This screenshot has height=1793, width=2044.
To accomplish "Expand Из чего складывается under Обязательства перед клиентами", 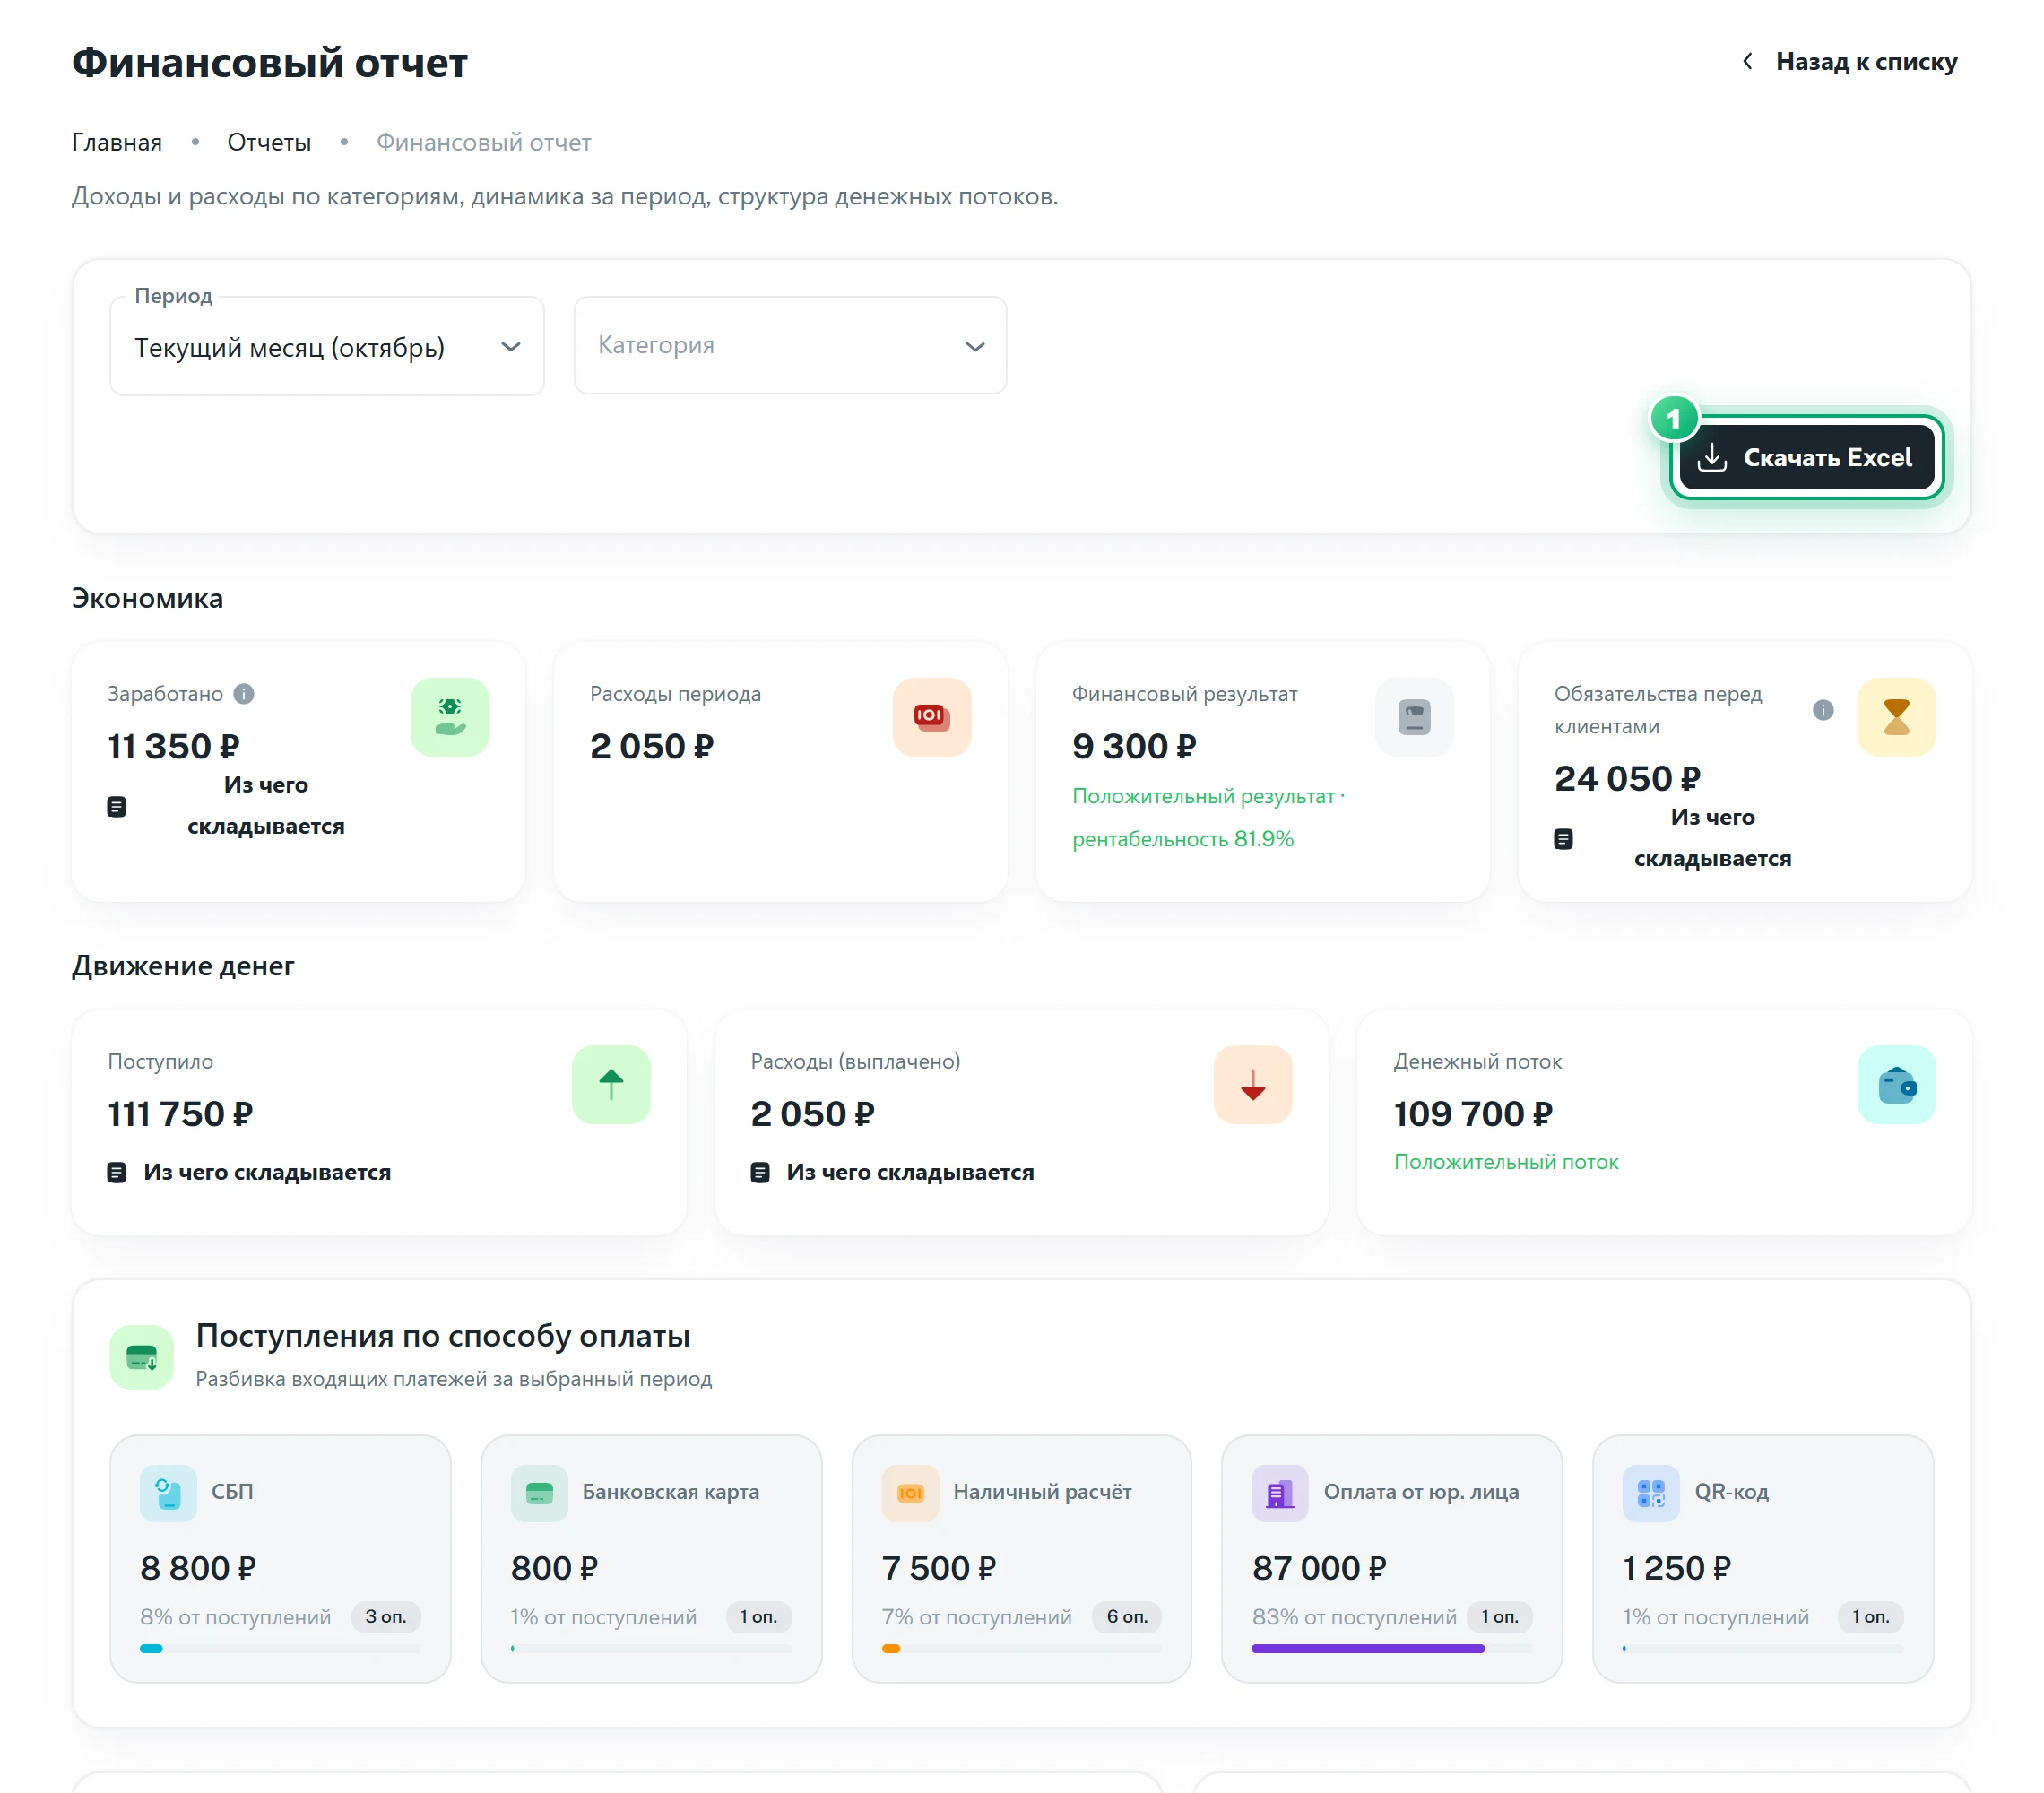I will pyautogui.click(x=1673, y=838).
